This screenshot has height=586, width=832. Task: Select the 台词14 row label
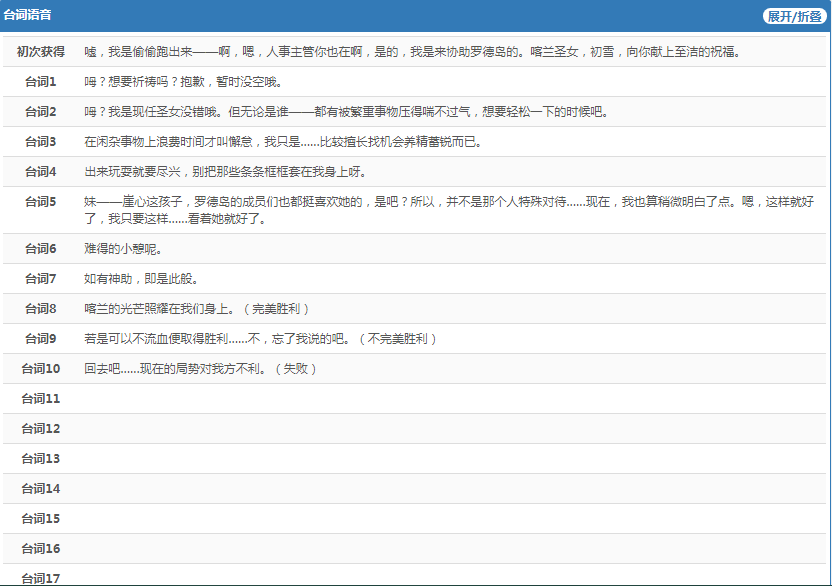click(41, 488)
